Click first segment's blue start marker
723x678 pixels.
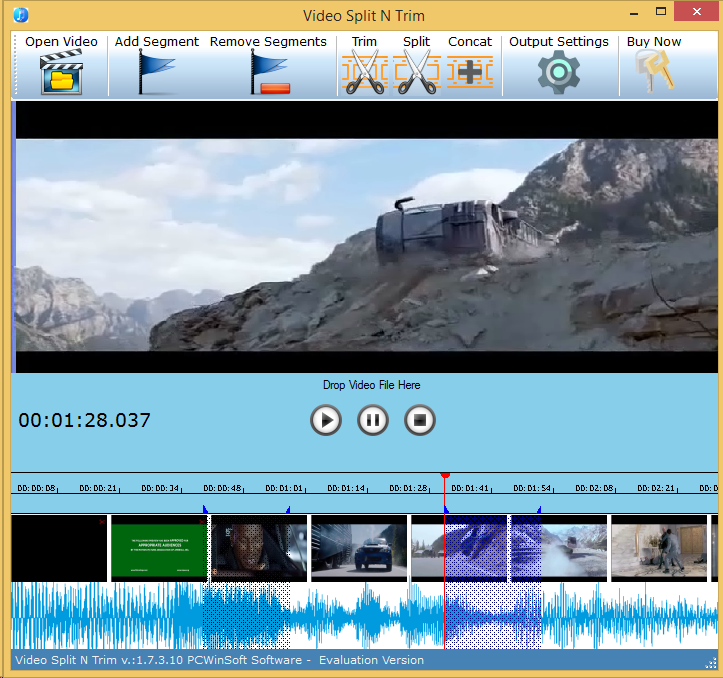pyautogui.click(x=205, y=509)
